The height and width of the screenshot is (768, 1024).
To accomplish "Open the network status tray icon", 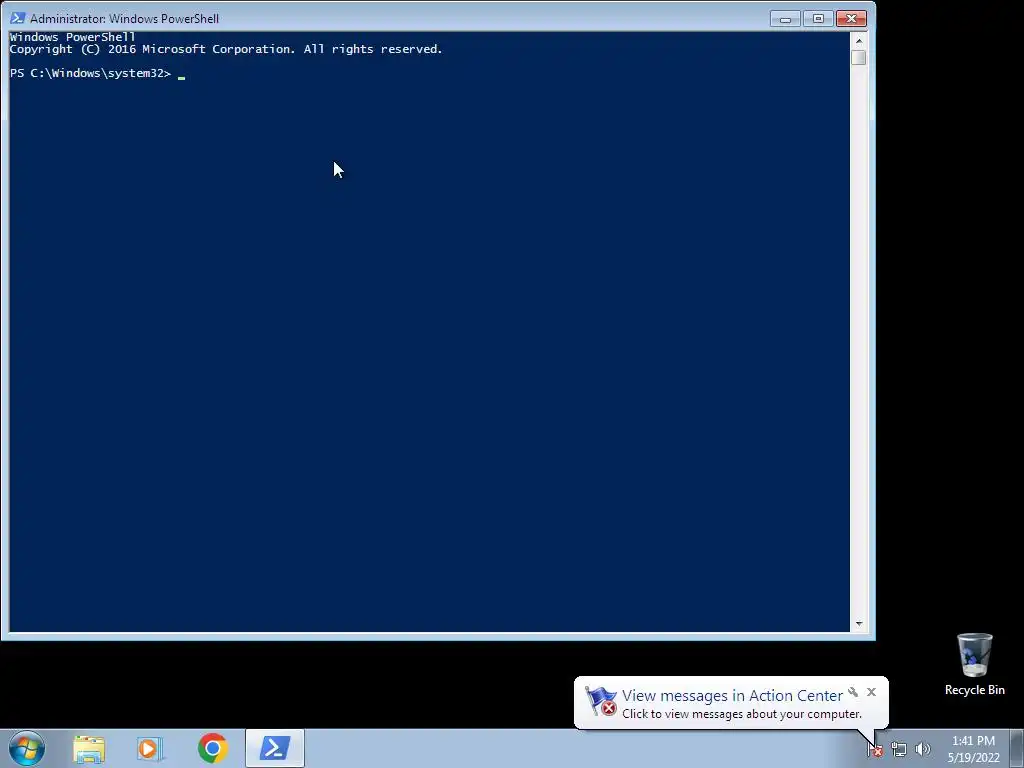I will pyautogui.click(x=899, y=749).
